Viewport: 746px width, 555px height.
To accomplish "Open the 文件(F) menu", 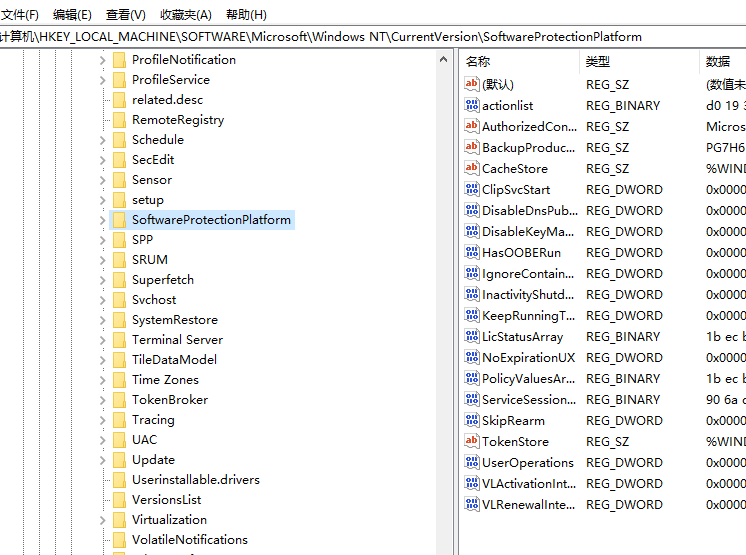I will coord(20,15).
